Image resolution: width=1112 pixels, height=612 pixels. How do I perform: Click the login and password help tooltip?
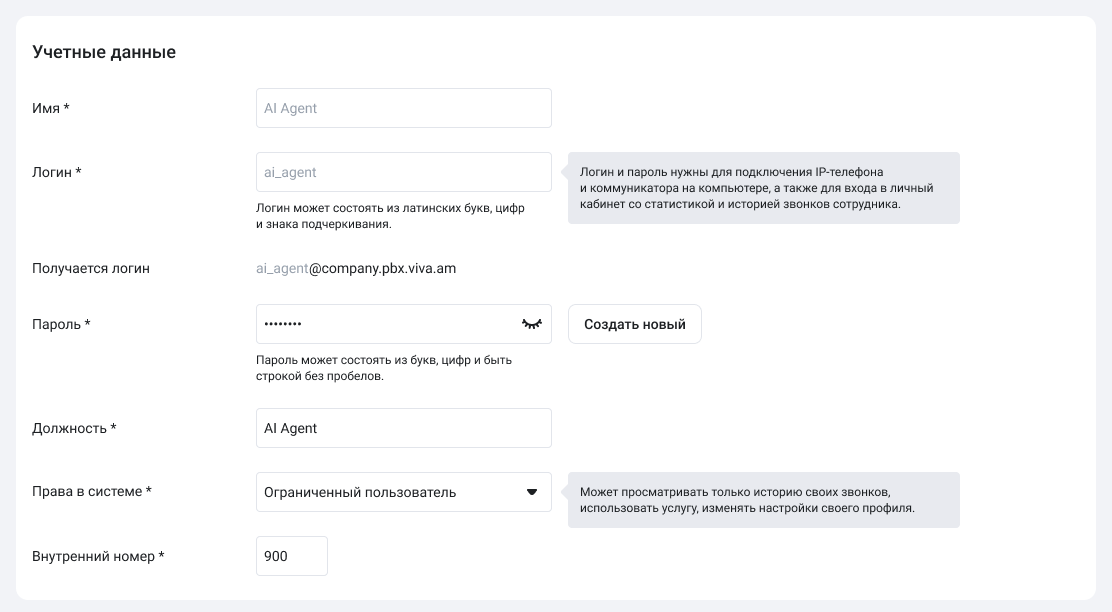coord(764,188)
